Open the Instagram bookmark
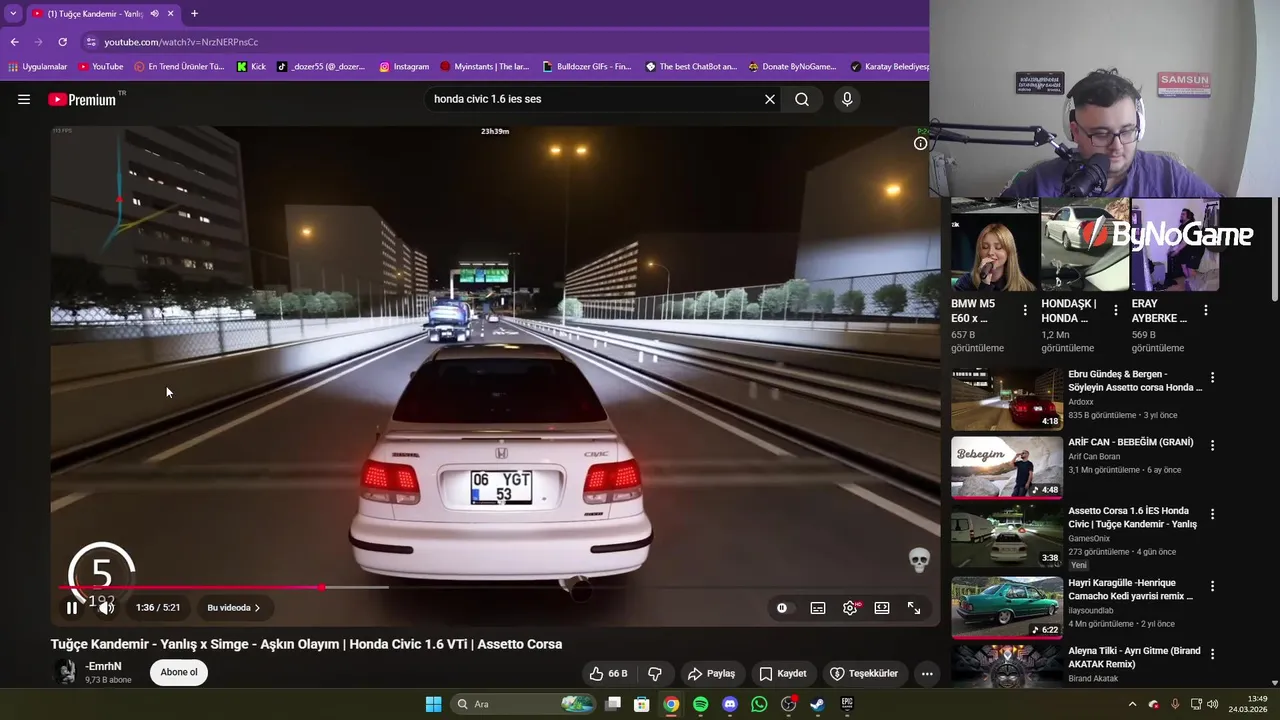The height and width of the screenshot is (720, 1280). tap(404, 67)
